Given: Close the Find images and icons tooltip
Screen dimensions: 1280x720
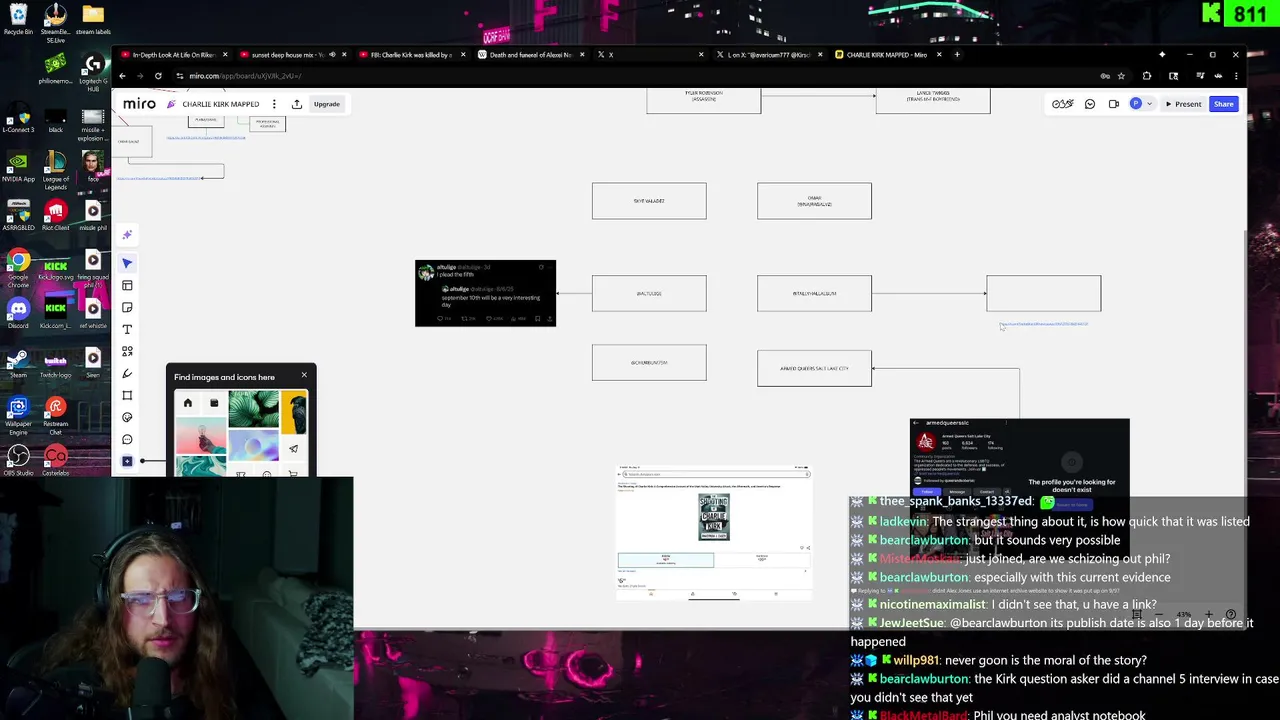Looking at the screenshot, I should [x=304, y=376].
